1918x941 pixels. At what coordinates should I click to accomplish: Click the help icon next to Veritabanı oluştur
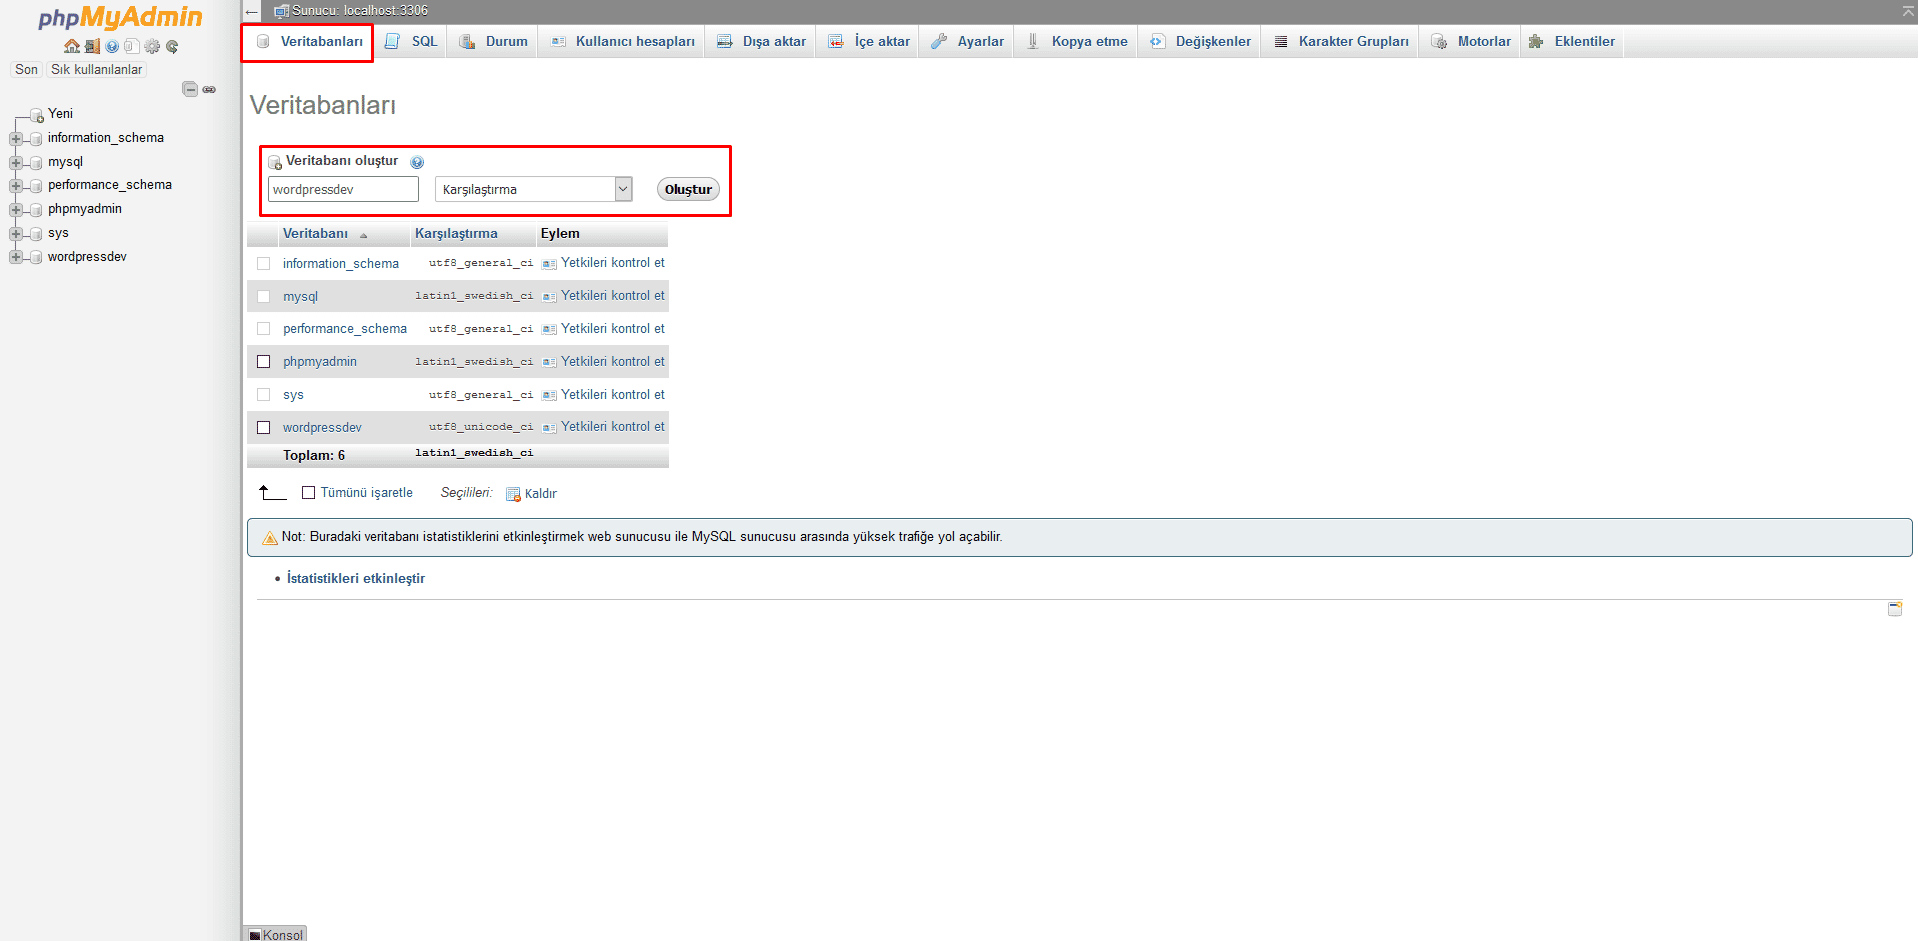(417, 162)
